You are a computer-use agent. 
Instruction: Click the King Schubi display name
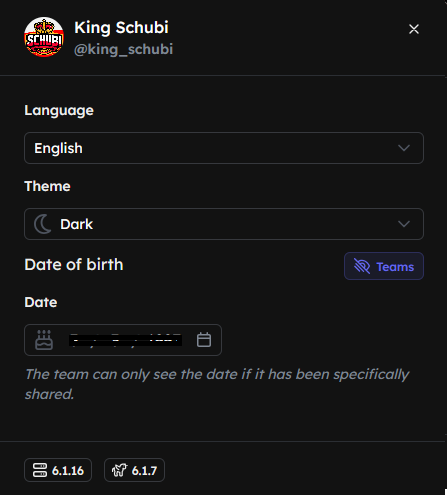click(121, 28)
